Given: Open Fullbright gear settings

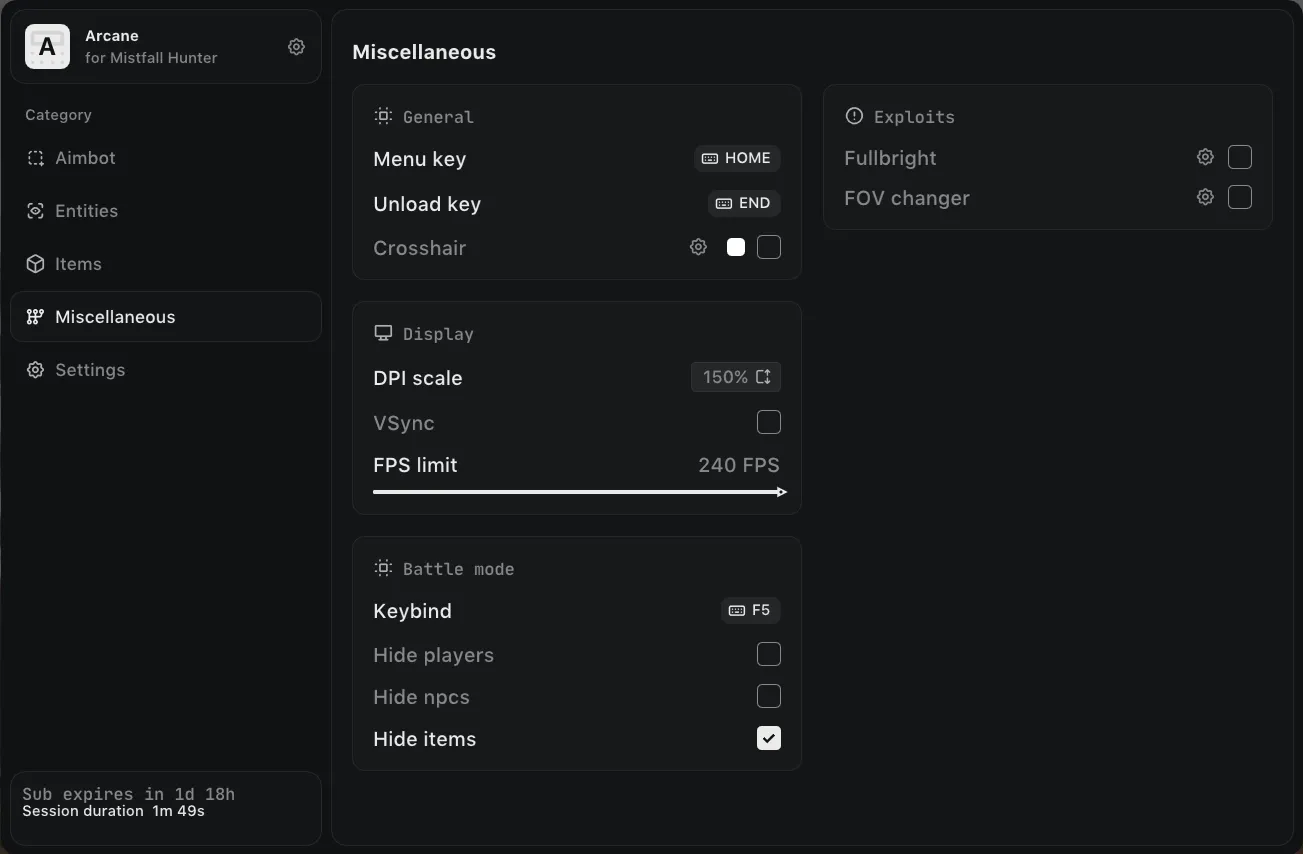Looking at the screenshot, I should (1205, 157).
